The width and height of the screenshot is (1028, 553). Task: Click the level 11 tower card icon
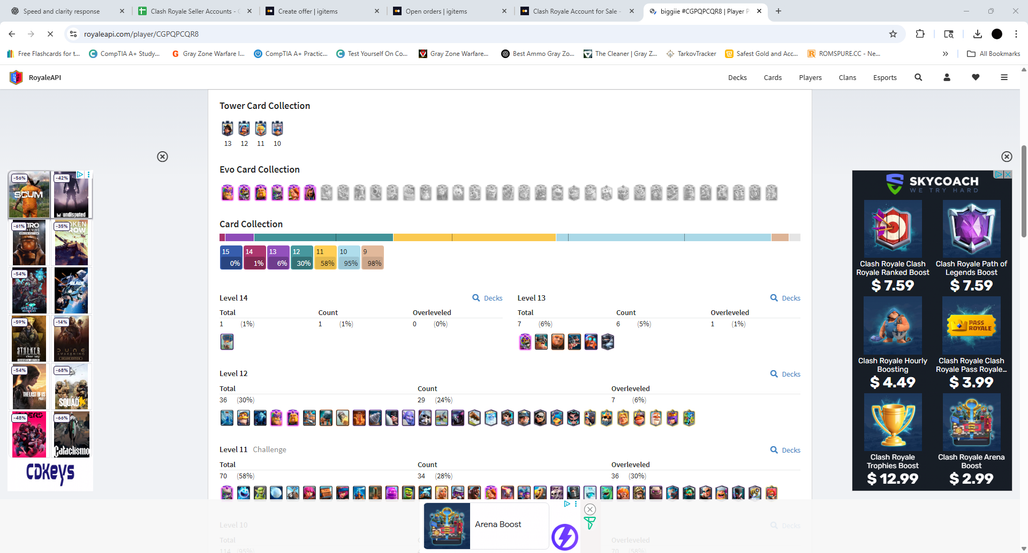(x=260, y=129)
